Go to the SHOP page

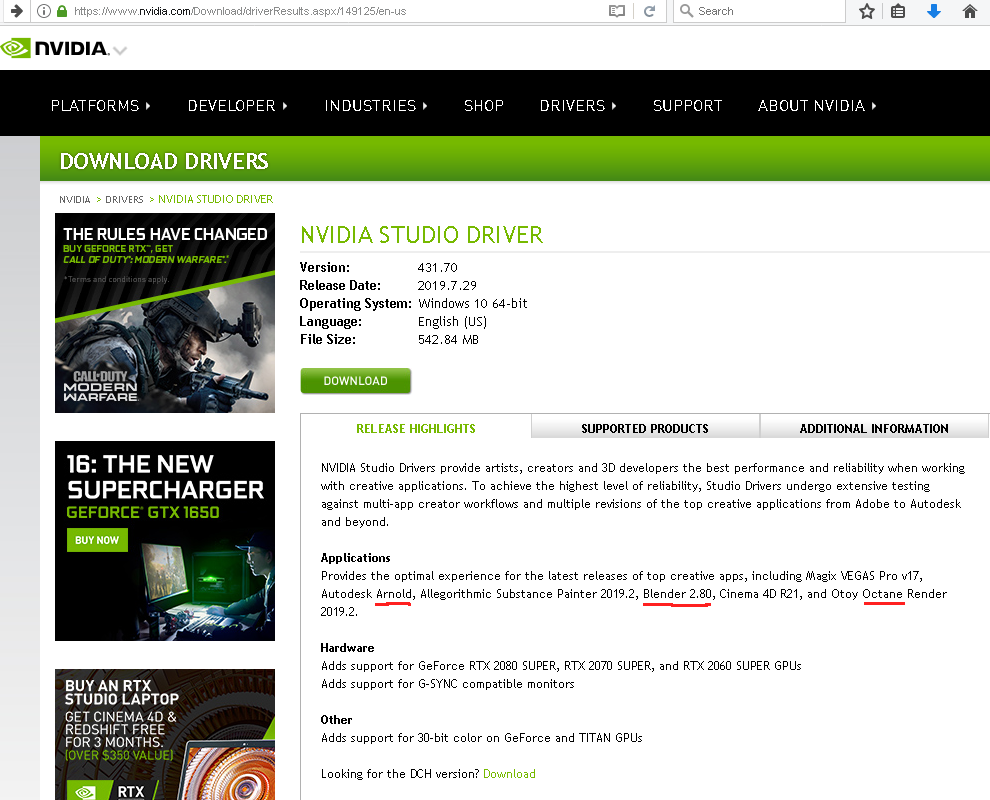point(484,105)
